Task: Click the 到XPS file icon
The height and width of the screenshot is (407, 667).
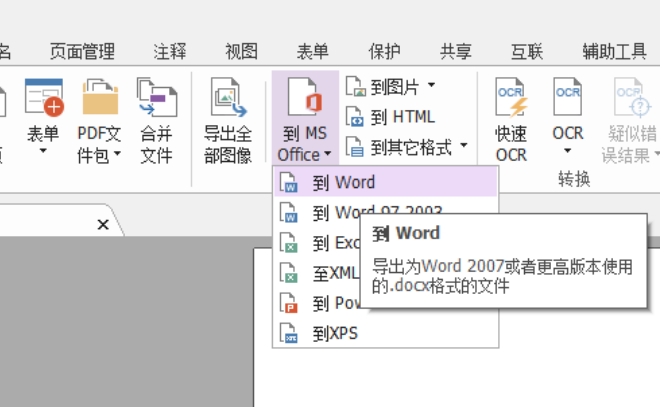Action: 288,333
